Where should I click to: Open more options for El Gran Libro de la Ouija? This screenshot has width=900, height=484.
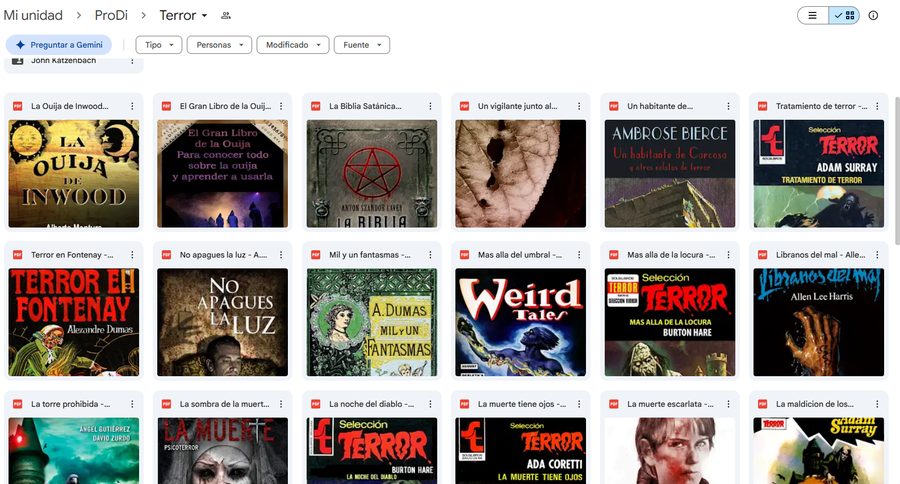point(281,106)
